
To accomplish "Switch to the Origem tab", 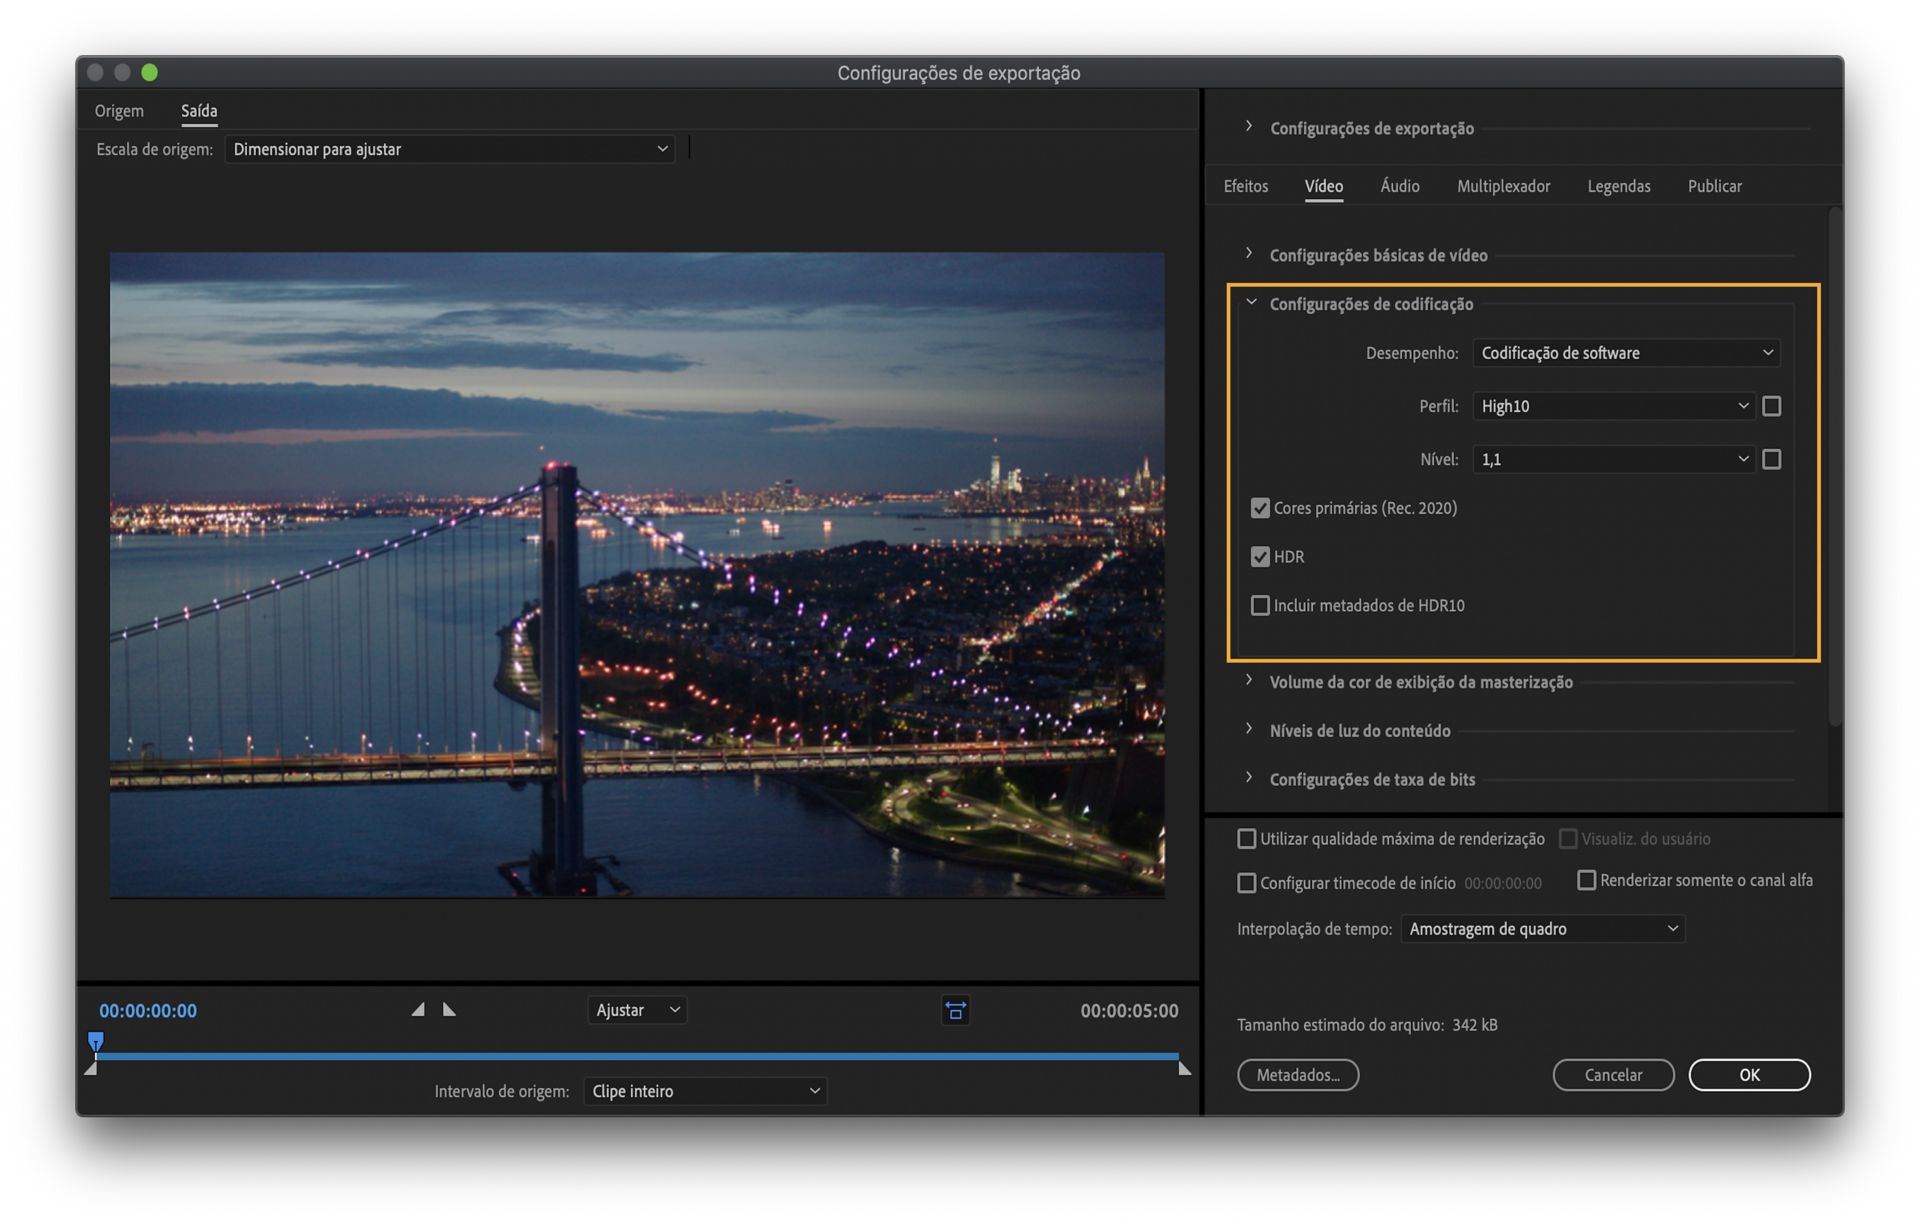I will coord(119,111).
